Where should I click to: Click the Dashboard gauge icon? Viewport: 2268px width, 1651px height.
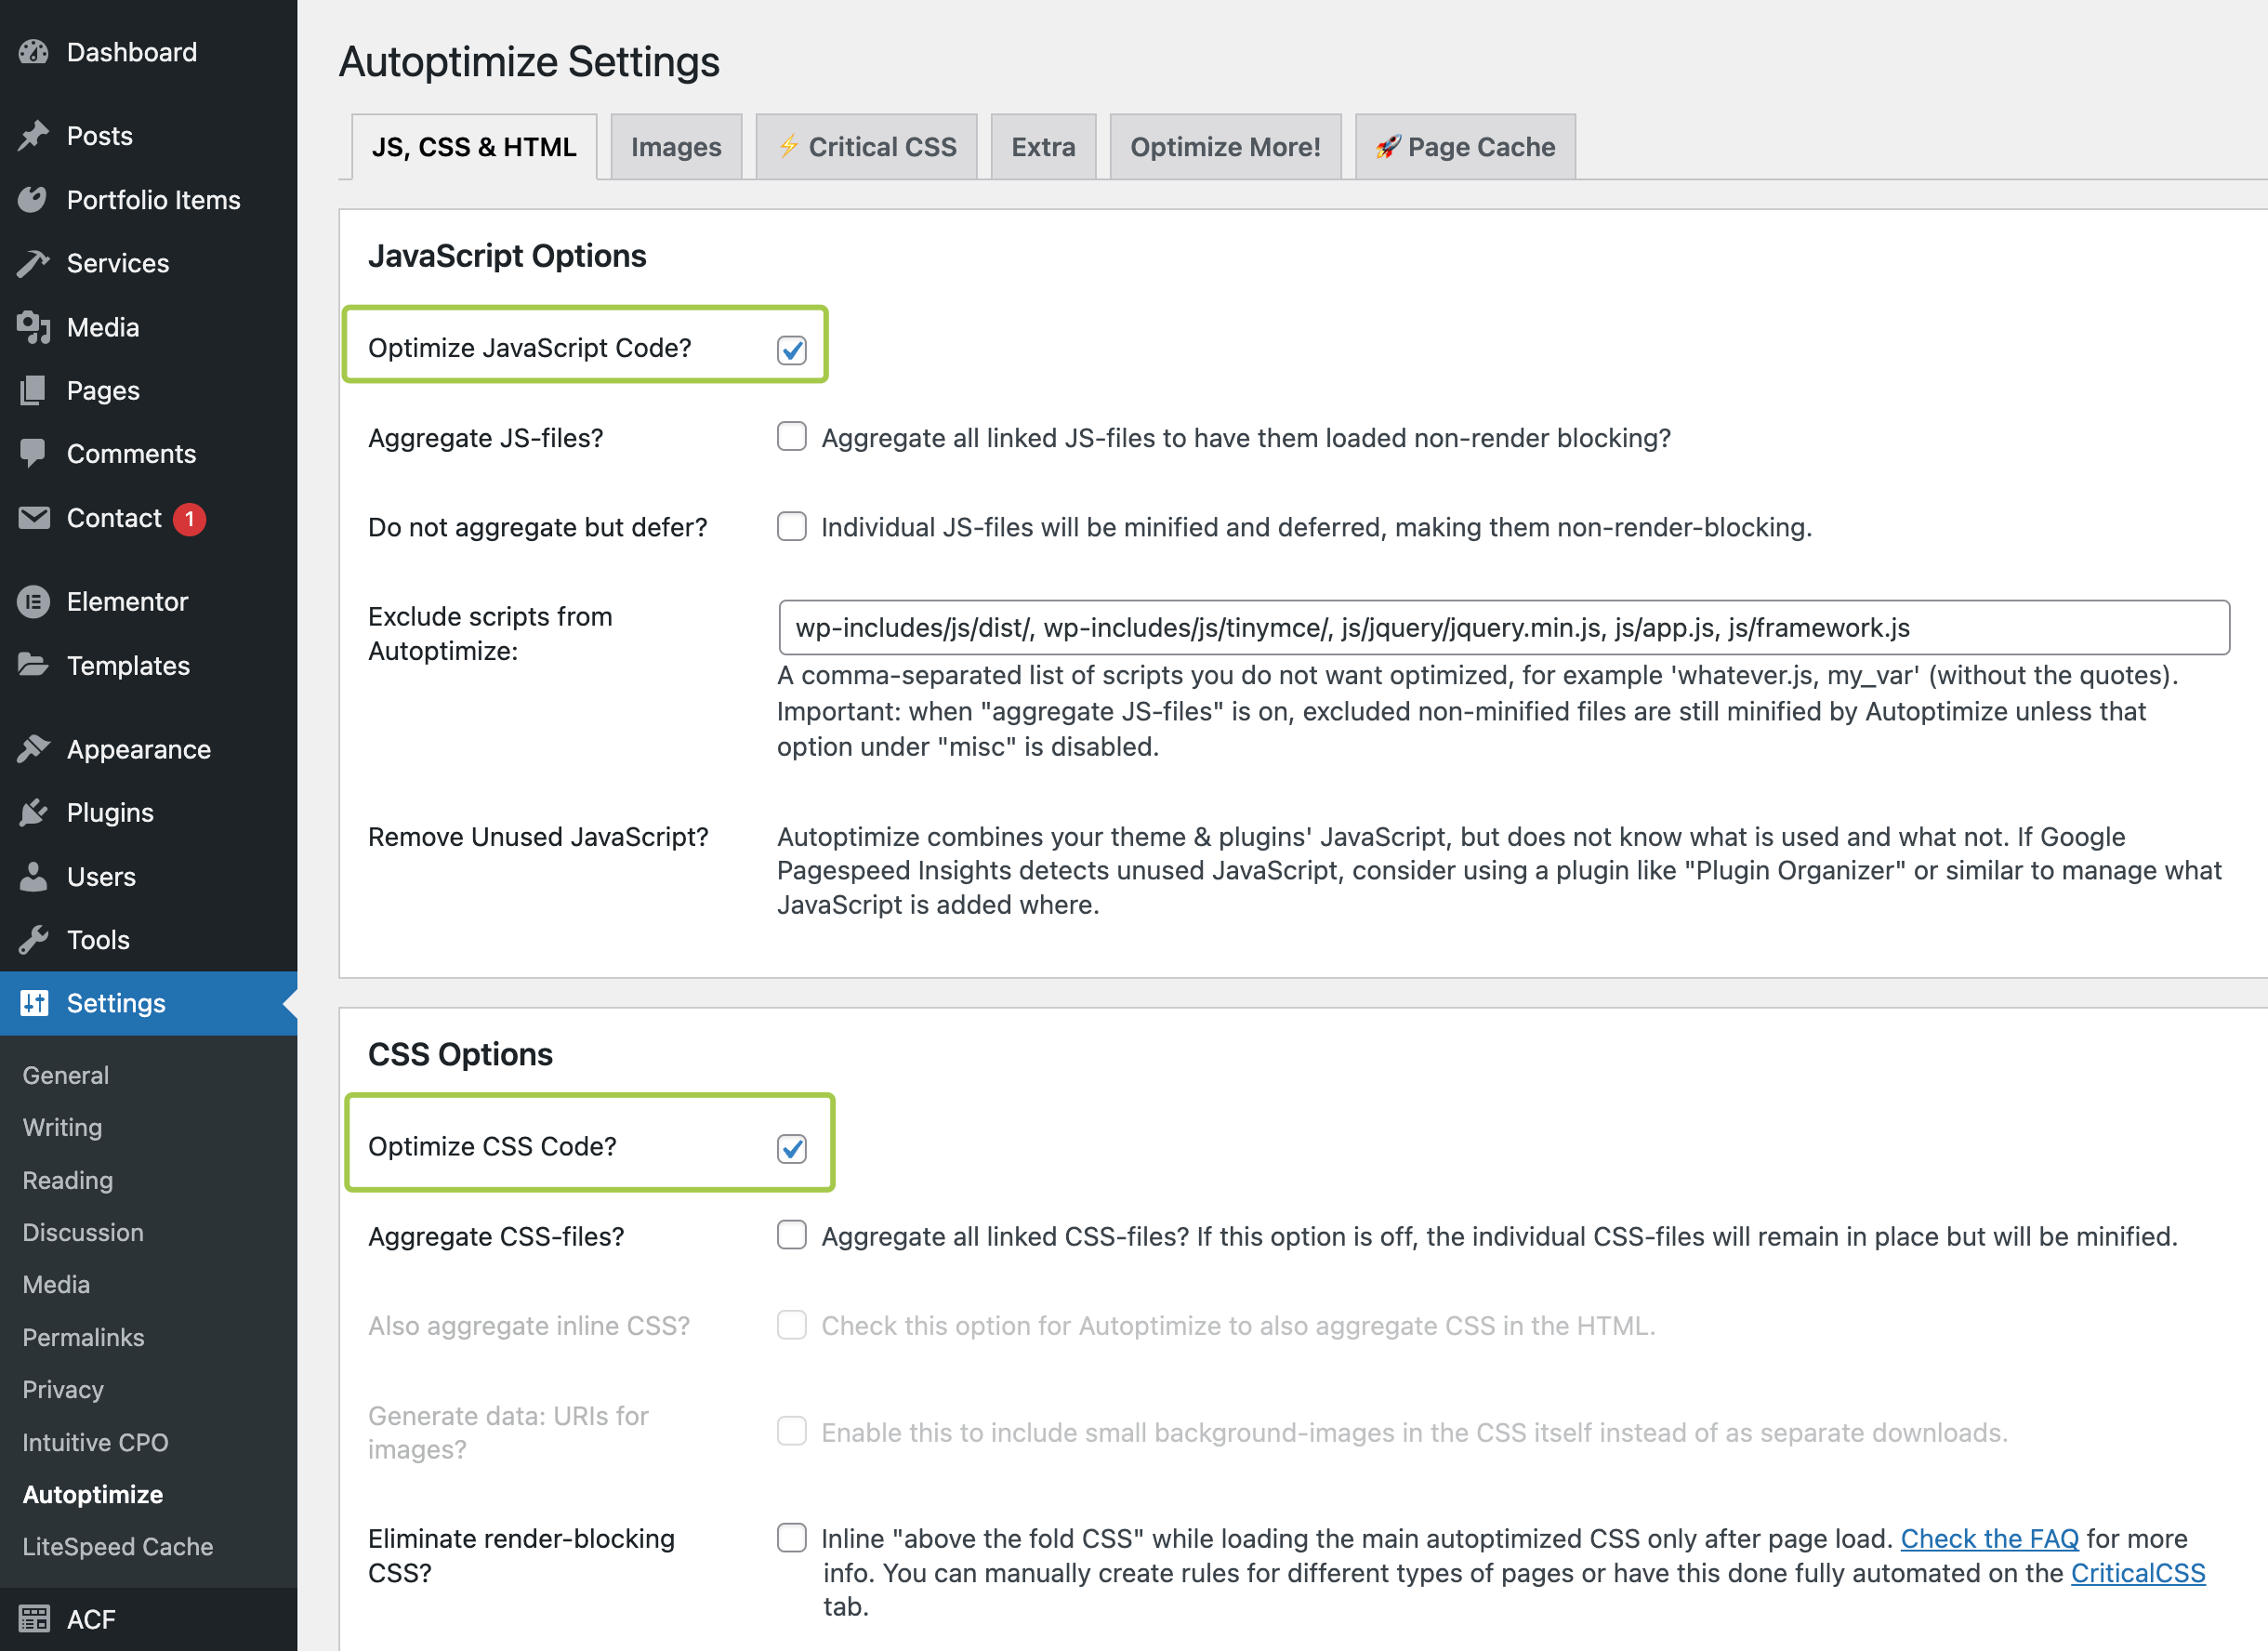click(x=33, y=52)
